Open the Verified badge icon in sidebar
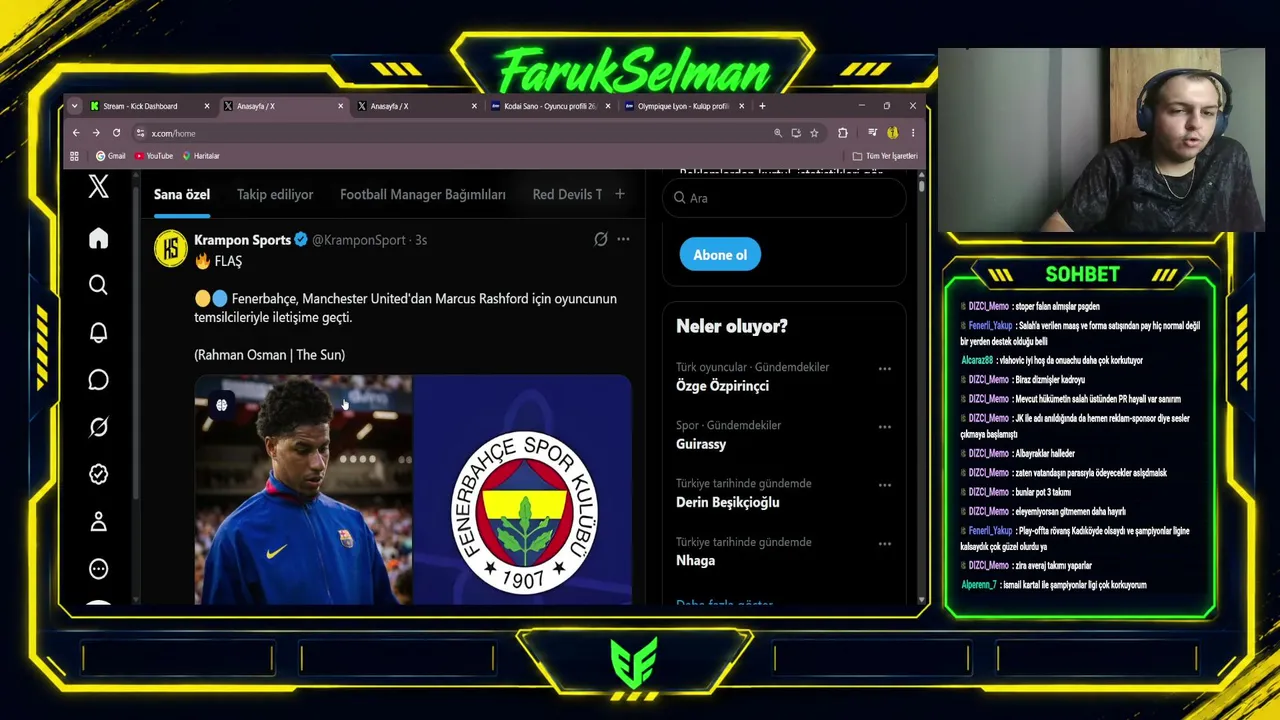The image size is (1280, 720). (98, 474)
